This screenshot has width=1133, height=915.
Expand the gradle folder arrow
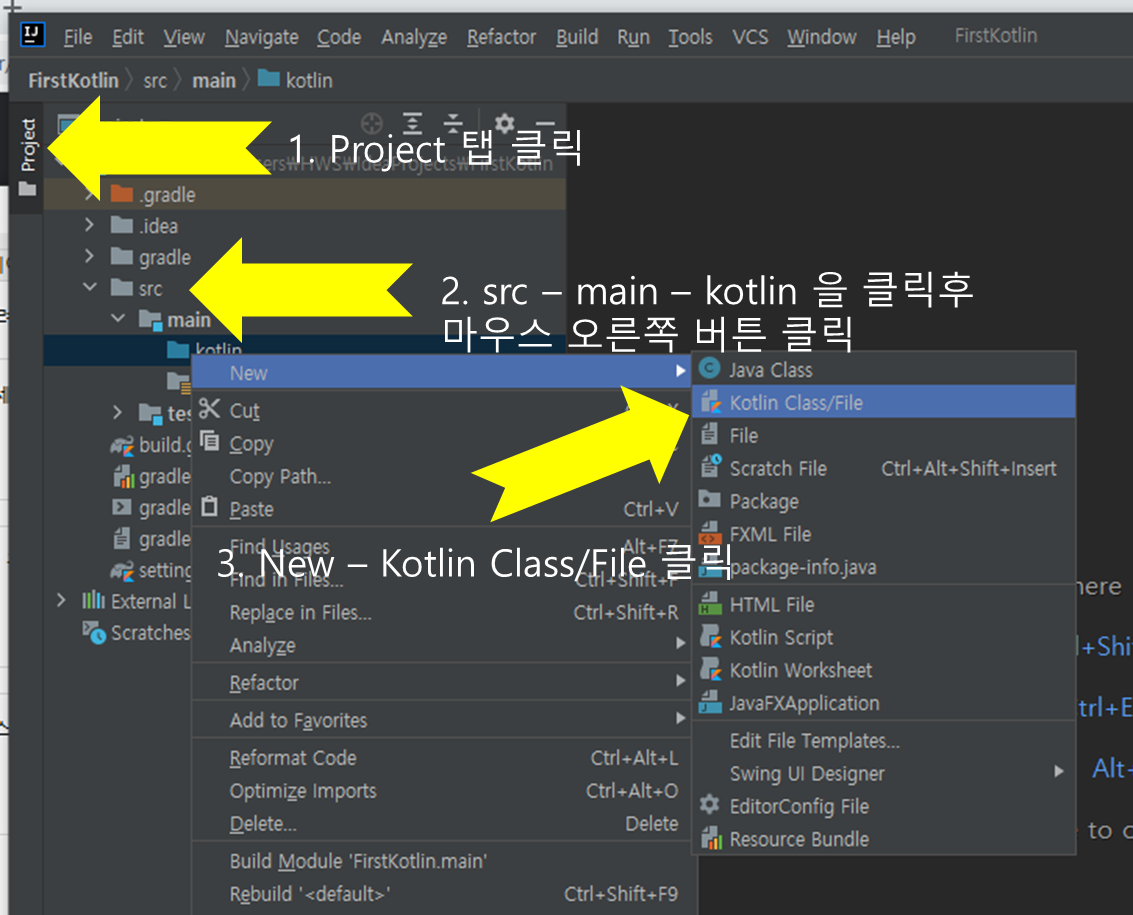pos(89,257)
